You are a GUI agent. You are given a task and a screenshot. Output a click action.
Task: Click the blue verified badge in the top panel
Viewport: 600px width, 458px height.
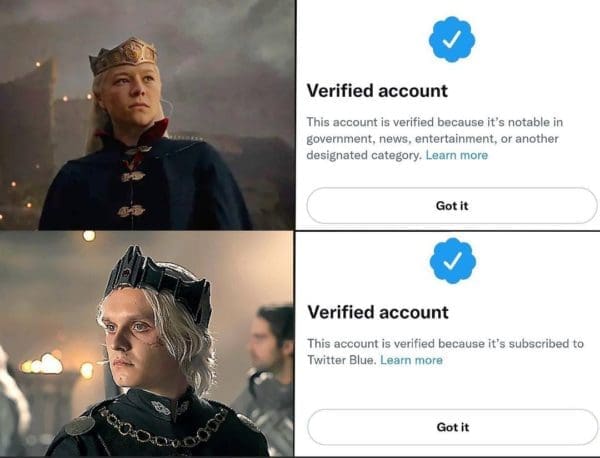pos(451,40)
